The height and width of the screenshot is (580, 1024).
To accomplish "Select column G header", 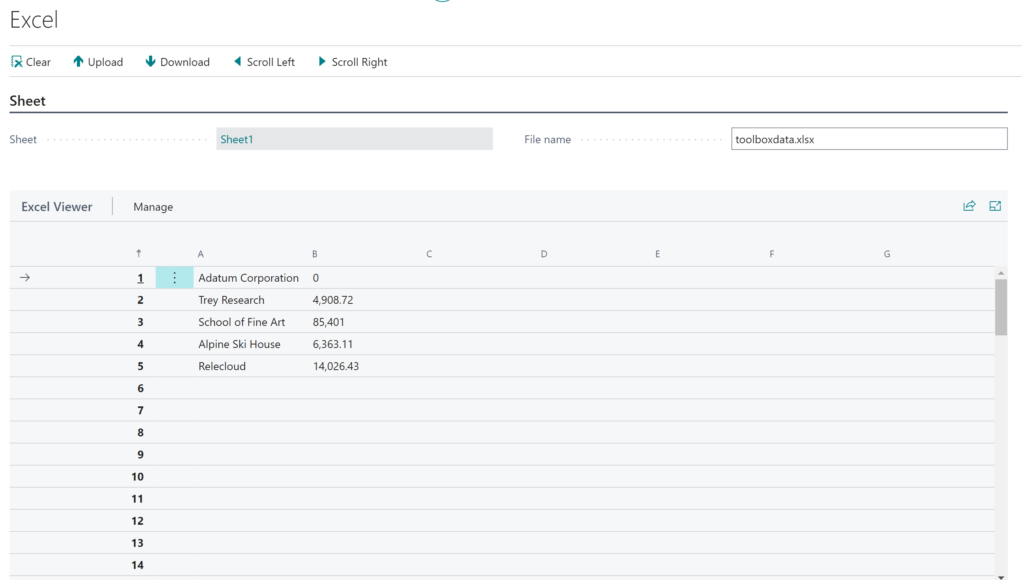I will tap(887, 254).
